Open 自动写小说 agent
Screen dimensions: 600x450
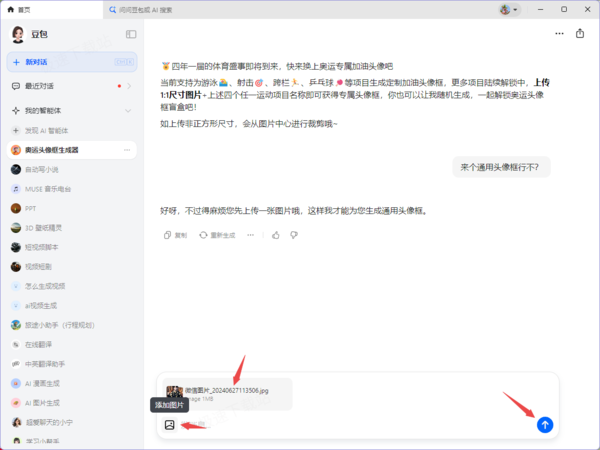pyautogui.click(x=72, y=170)
